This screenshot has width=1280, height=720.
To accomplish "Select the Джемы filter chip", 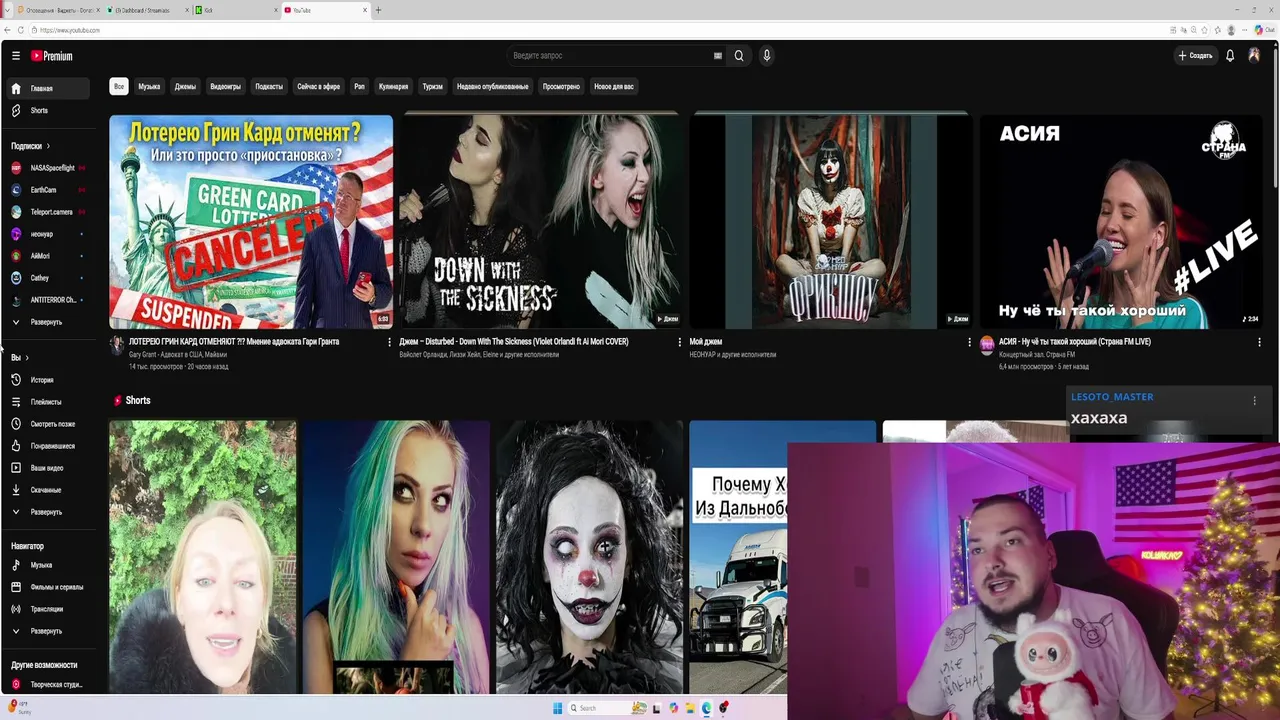I will pyautogui.click(x=185, y=87).
